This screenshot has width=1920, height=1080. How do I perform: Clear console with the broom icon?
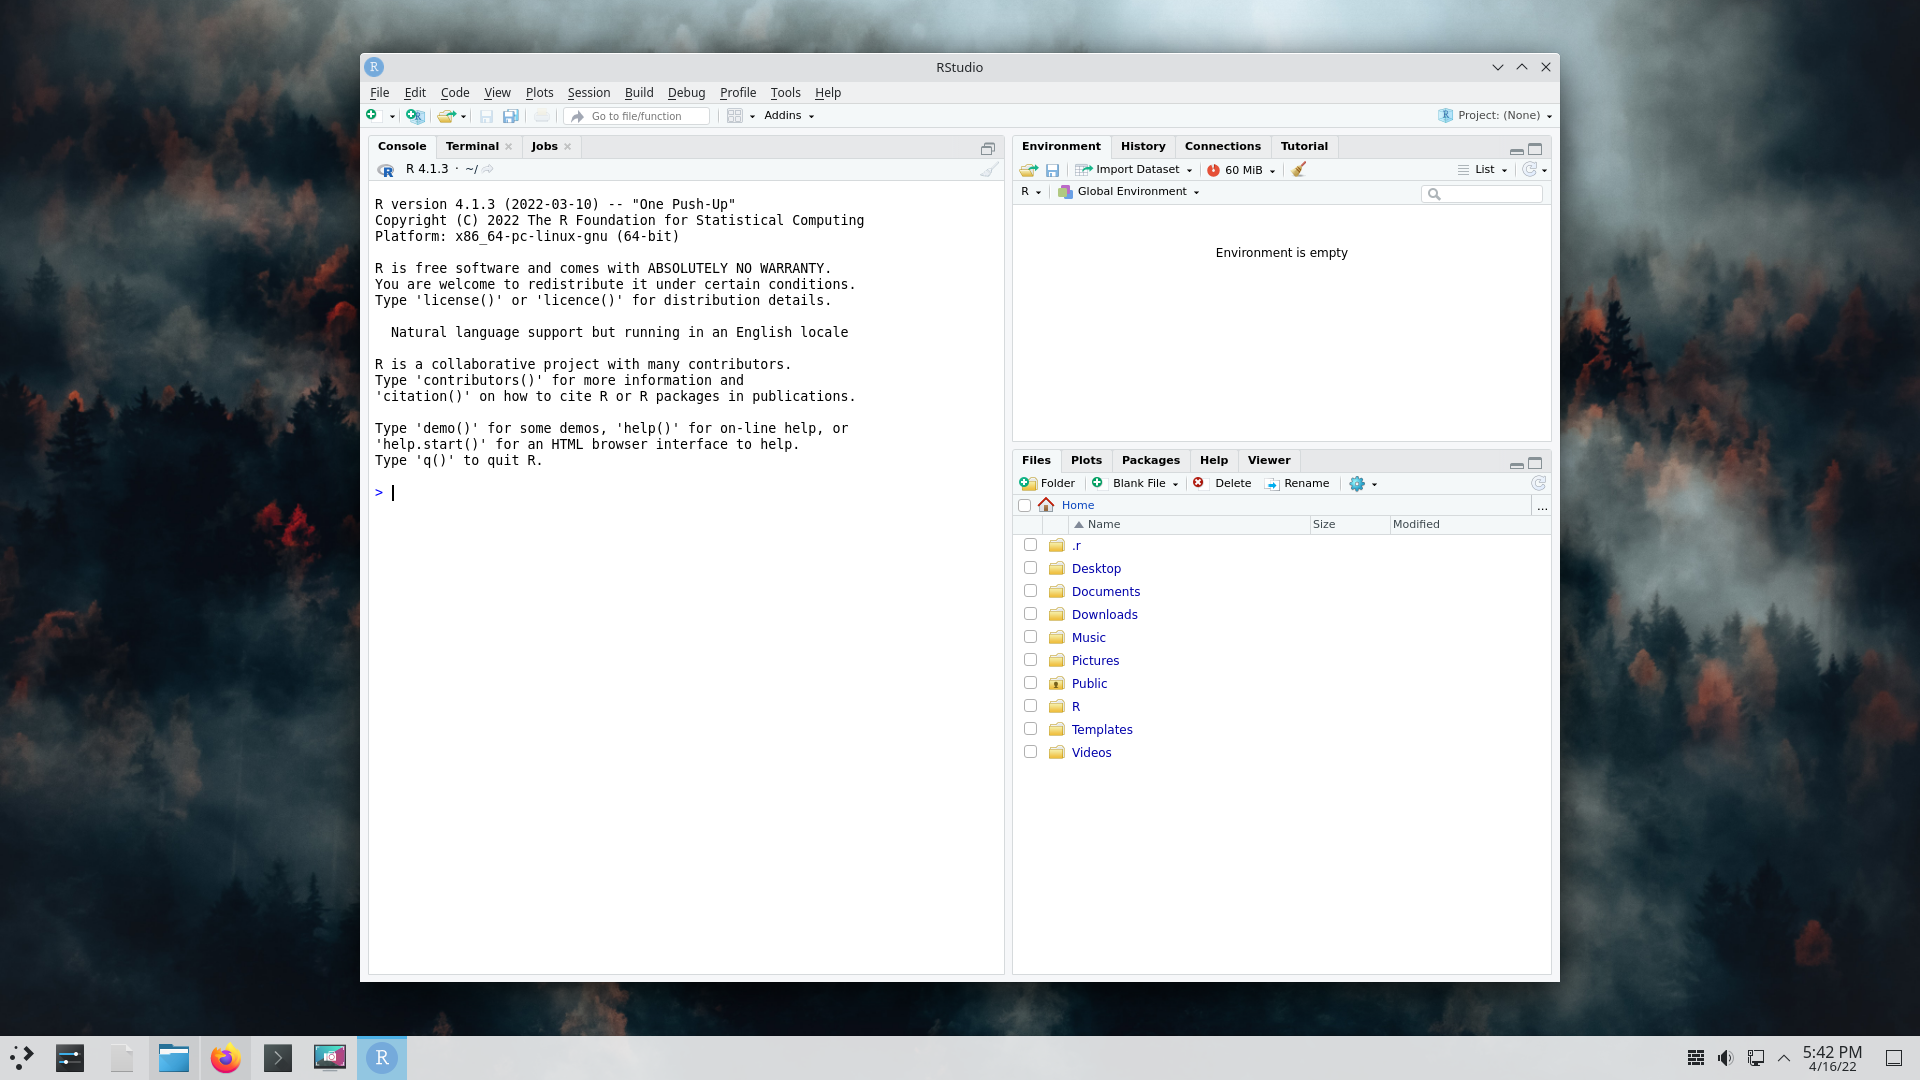988,170
